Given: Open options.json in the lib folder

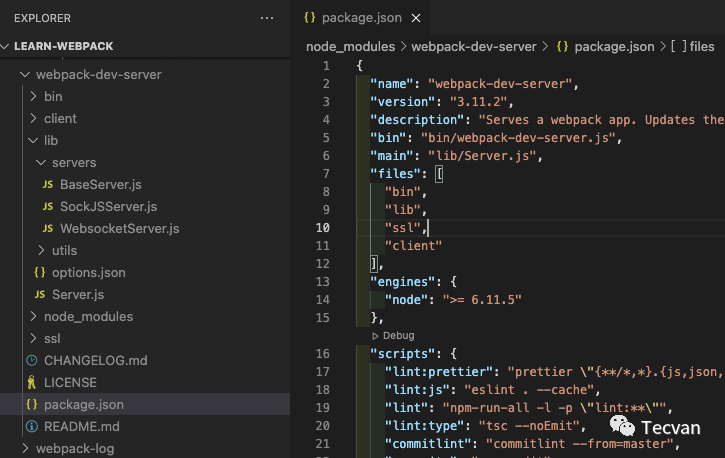Looking at the screenshot, I should click(x=89, y=273).
